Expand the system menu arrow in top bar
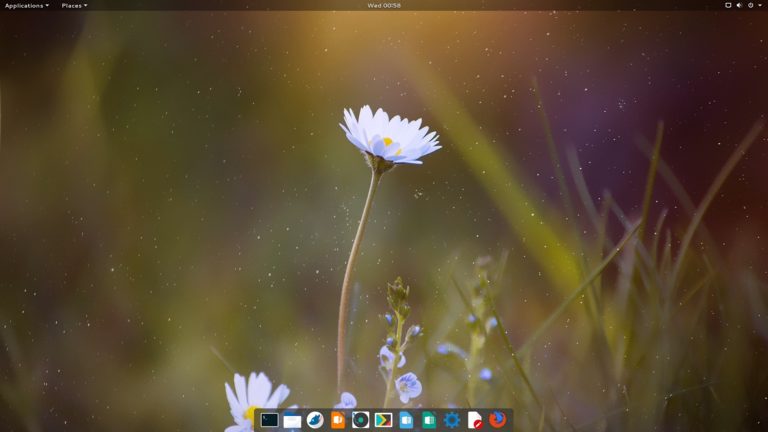768x432 pixels. coord(761,5)
